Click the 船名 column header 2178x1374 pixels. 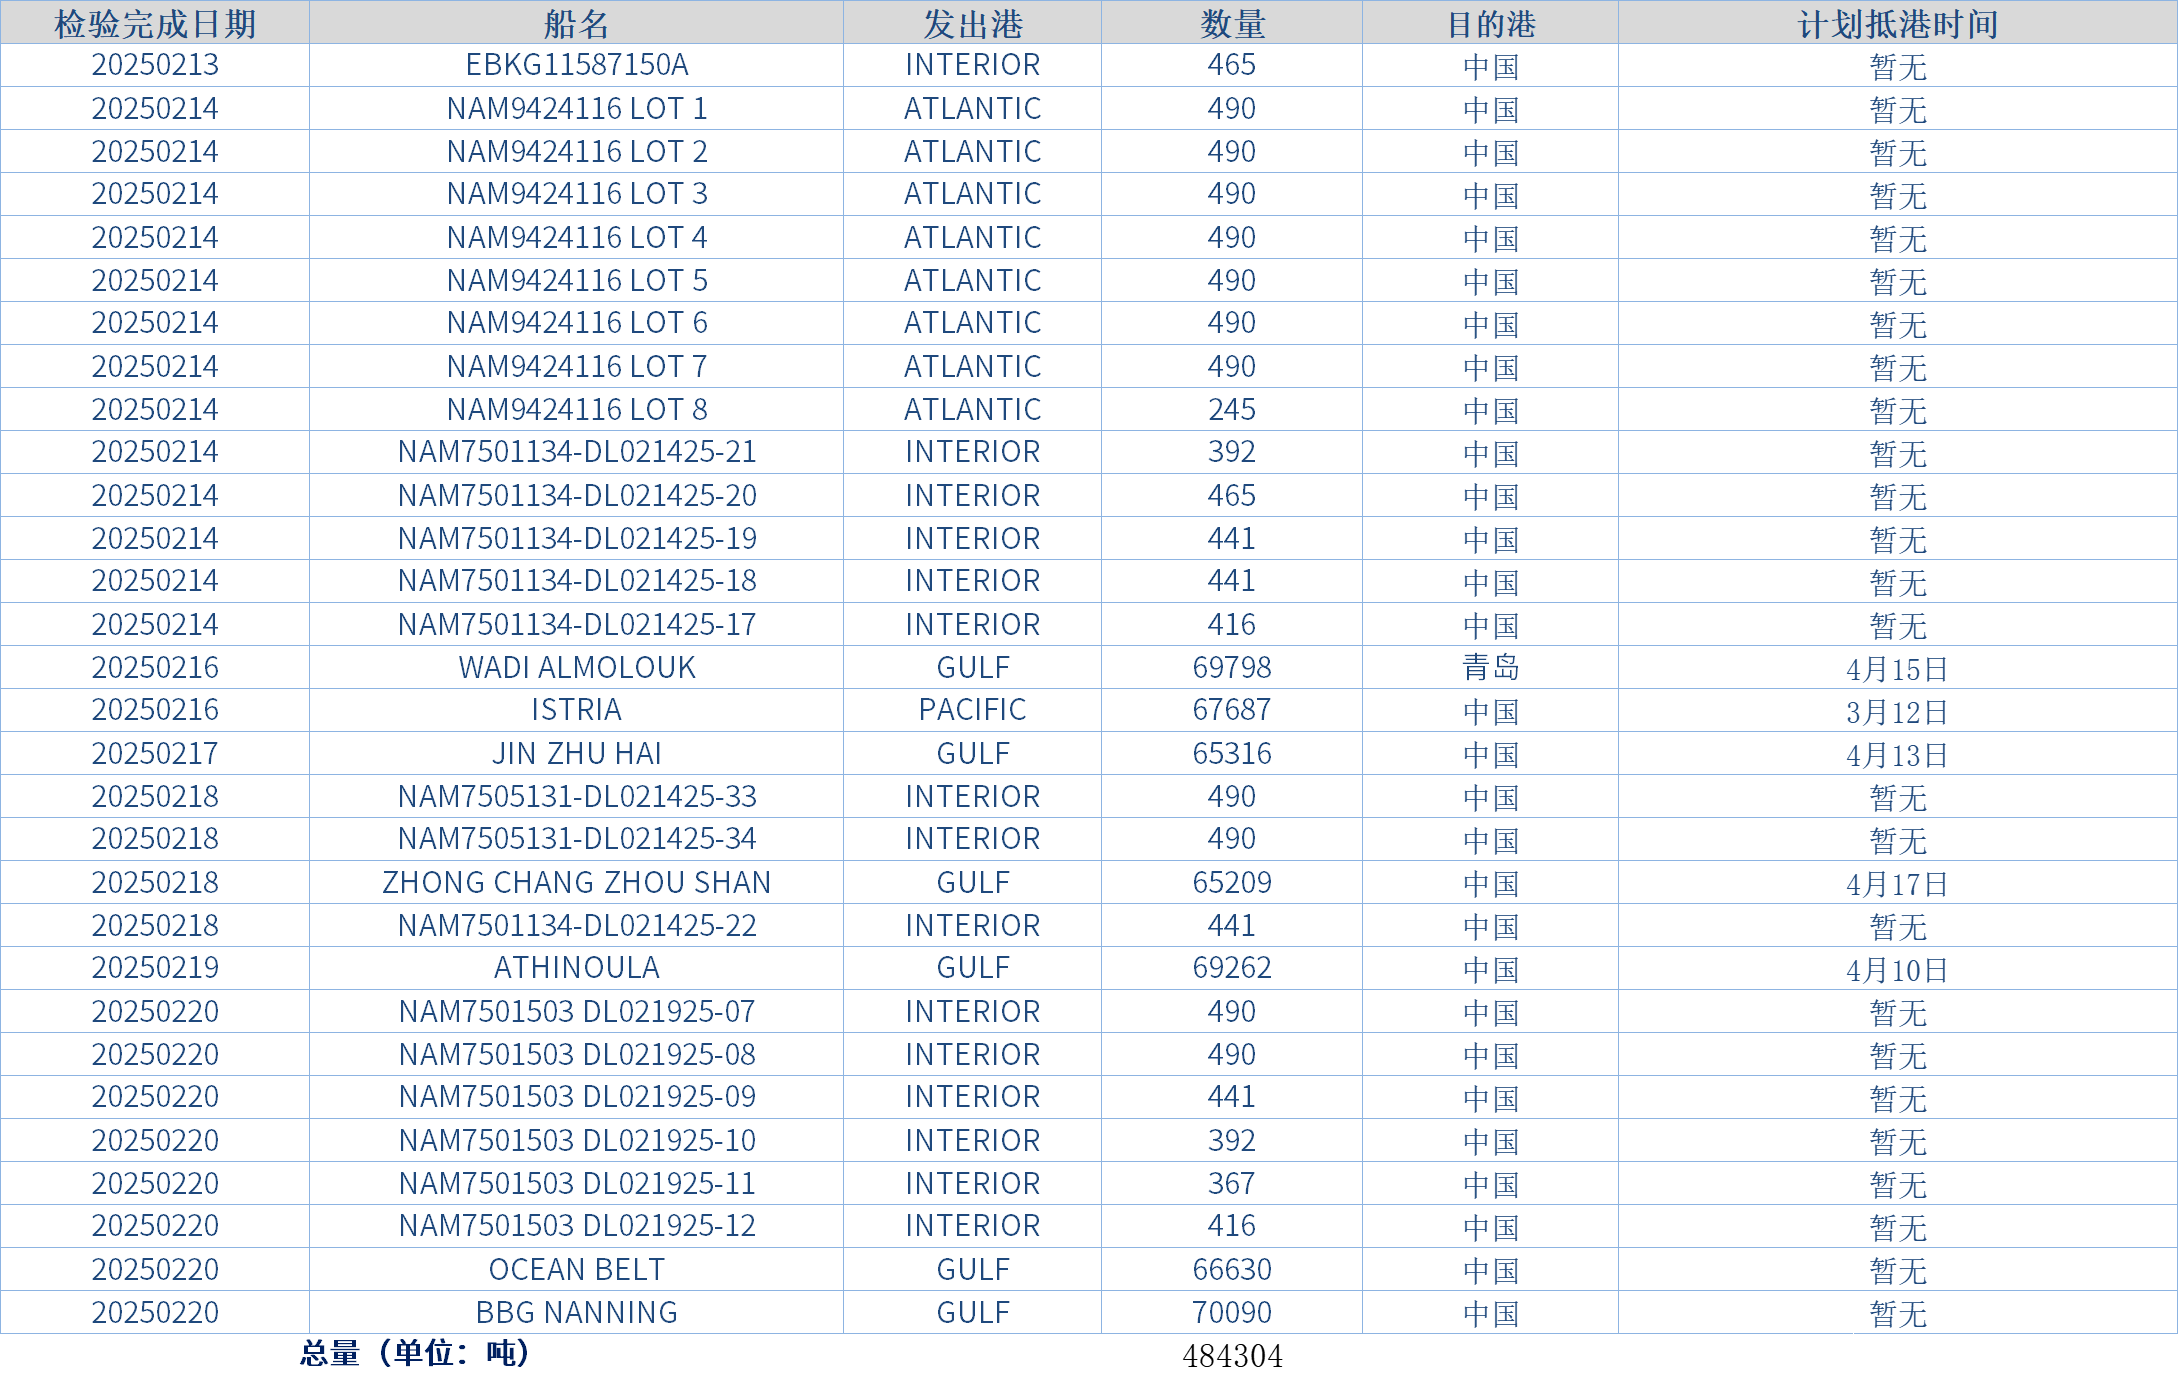(x=576, y=23)
